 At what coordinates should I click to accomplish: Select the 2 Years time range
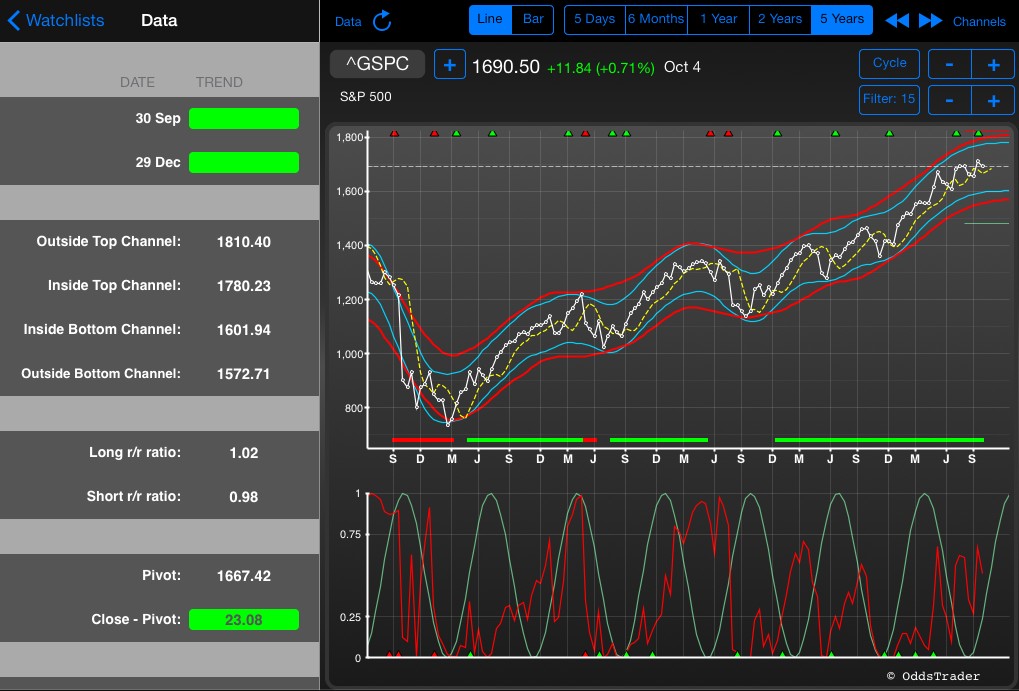780,19
